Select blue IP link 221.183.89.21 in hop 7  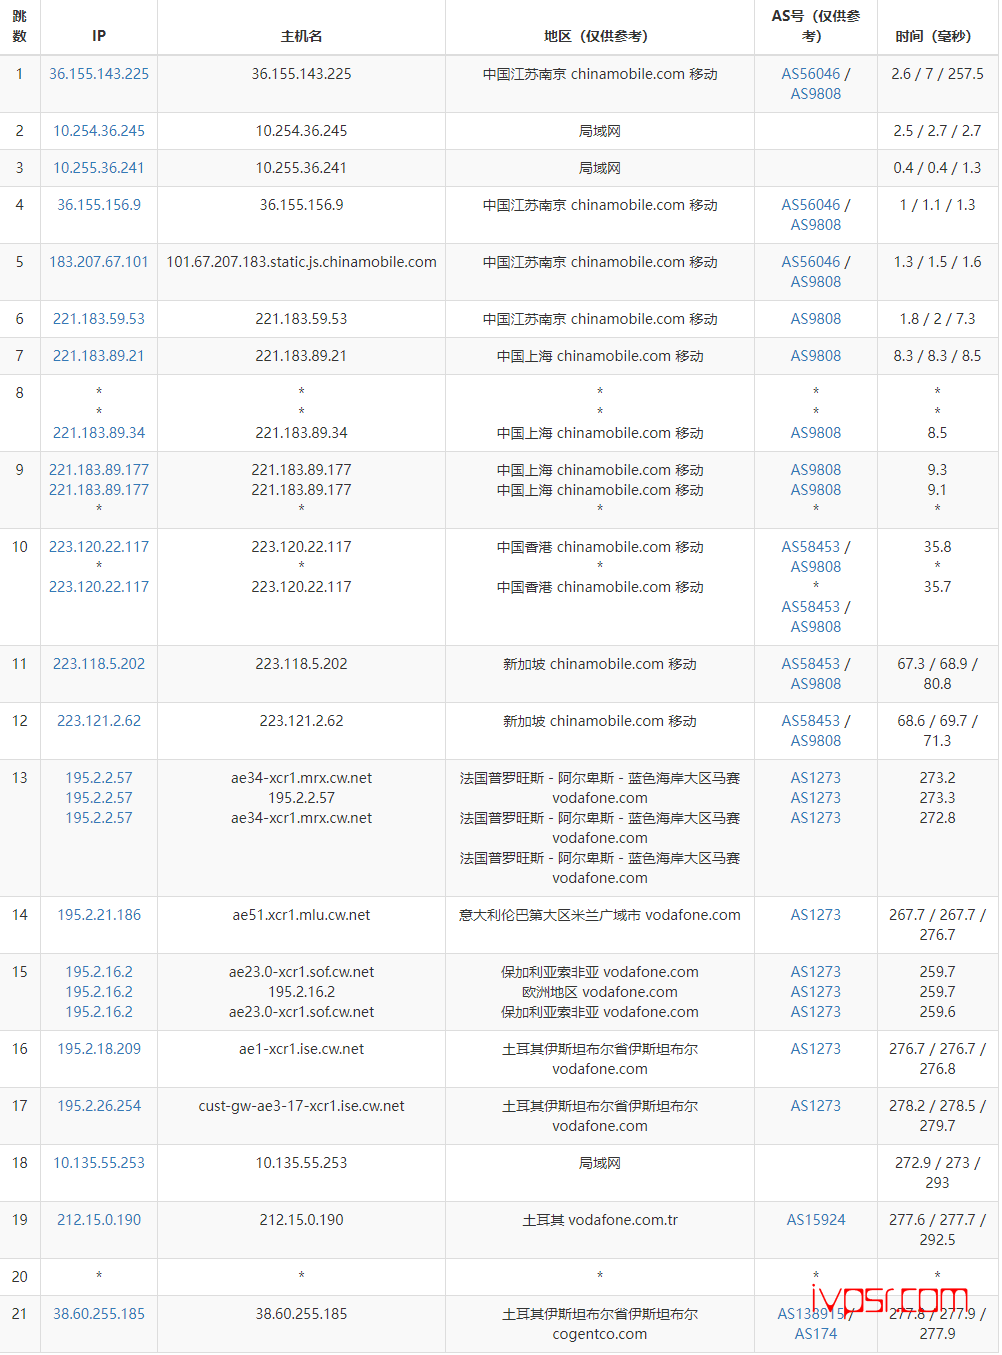[x=99, y=356]
